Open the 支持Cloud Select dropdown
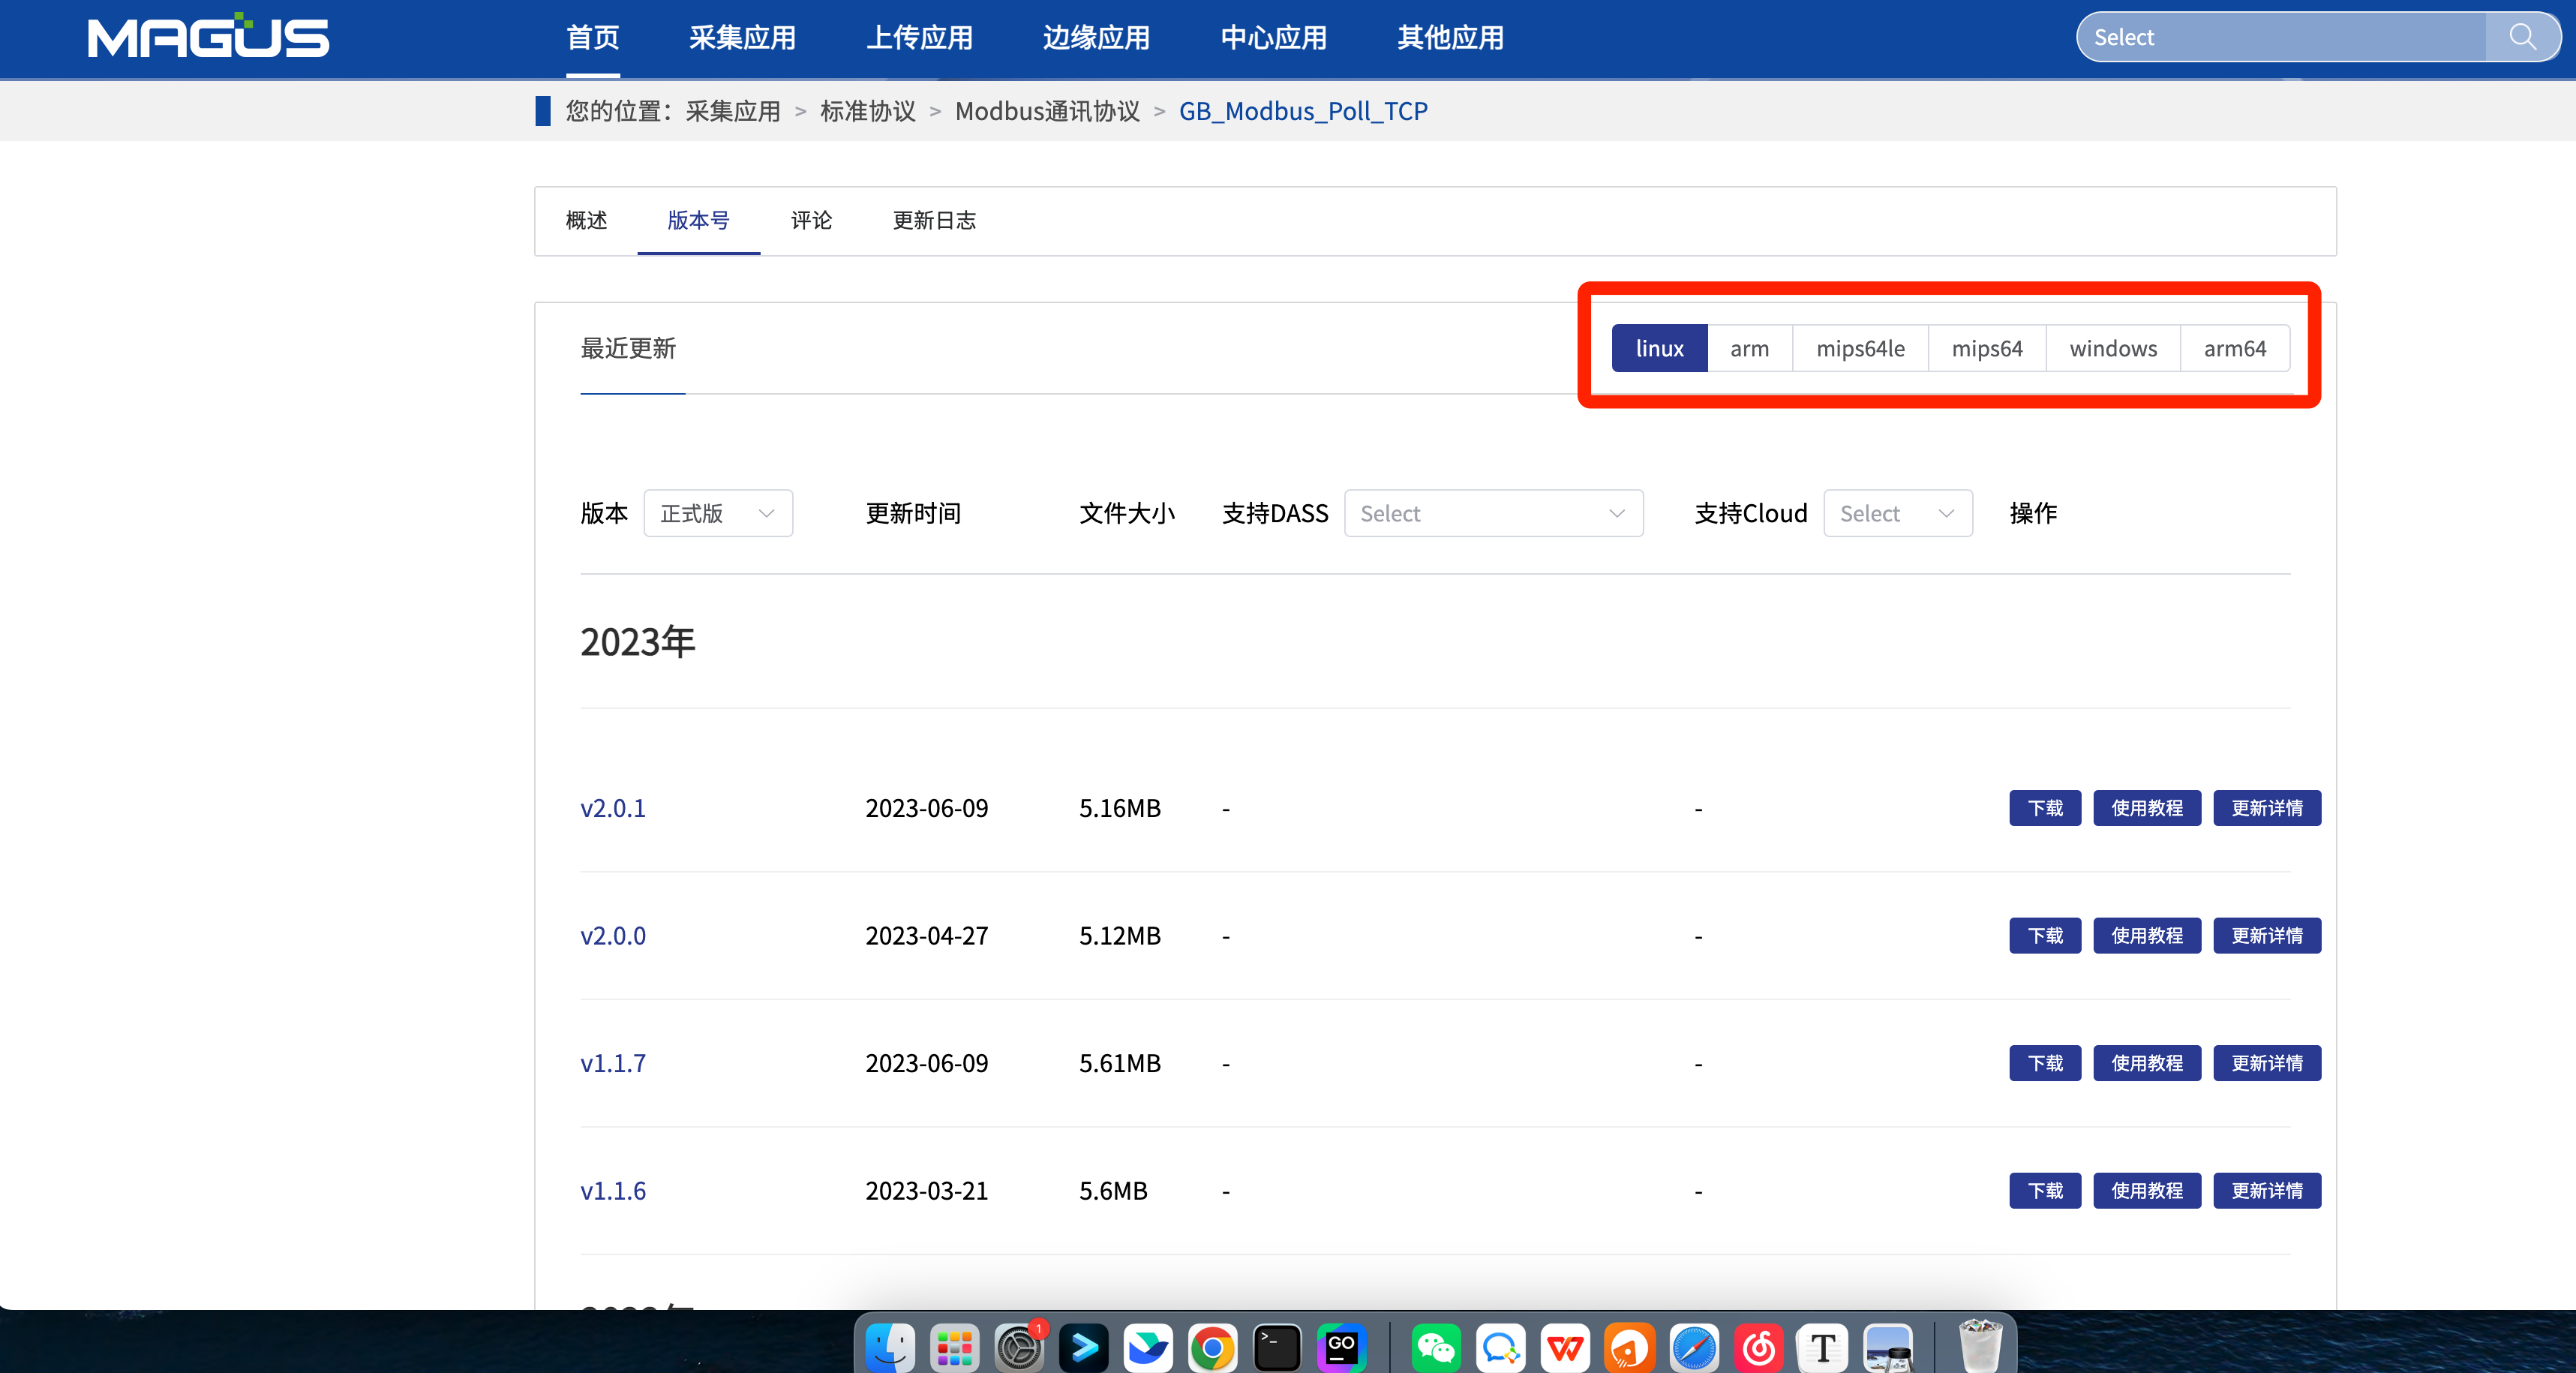 [1897, 513]
